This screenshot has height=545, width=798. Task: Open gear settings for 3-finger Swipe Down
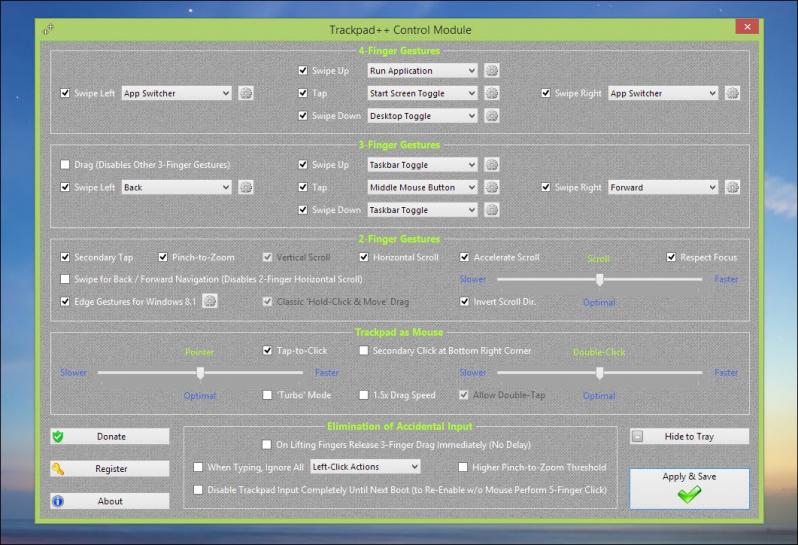click(491, 210)
